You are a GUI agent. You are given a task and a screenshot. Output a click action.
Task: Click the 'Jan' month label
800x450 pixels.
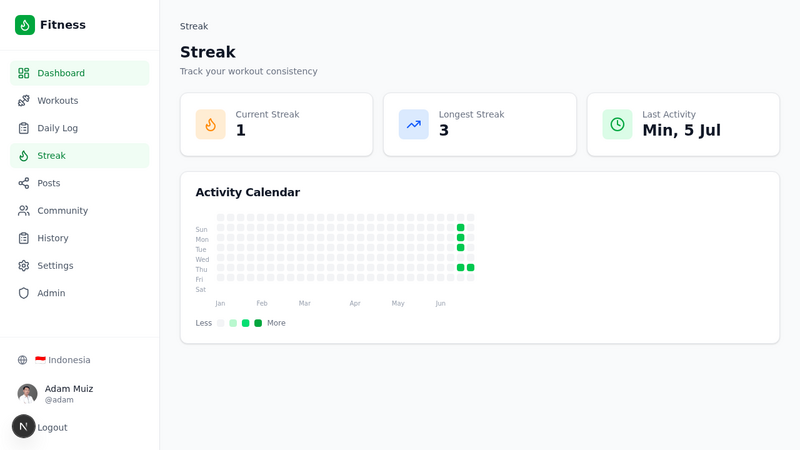pyautogui.click(x=220, y=304)
